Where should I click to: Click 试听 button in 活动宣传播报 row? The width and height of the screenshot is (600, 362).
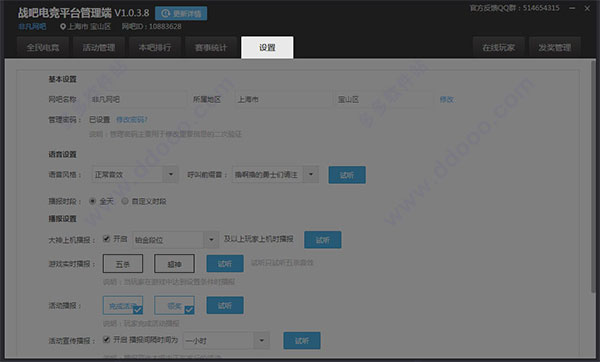click(x=302, y=341)
